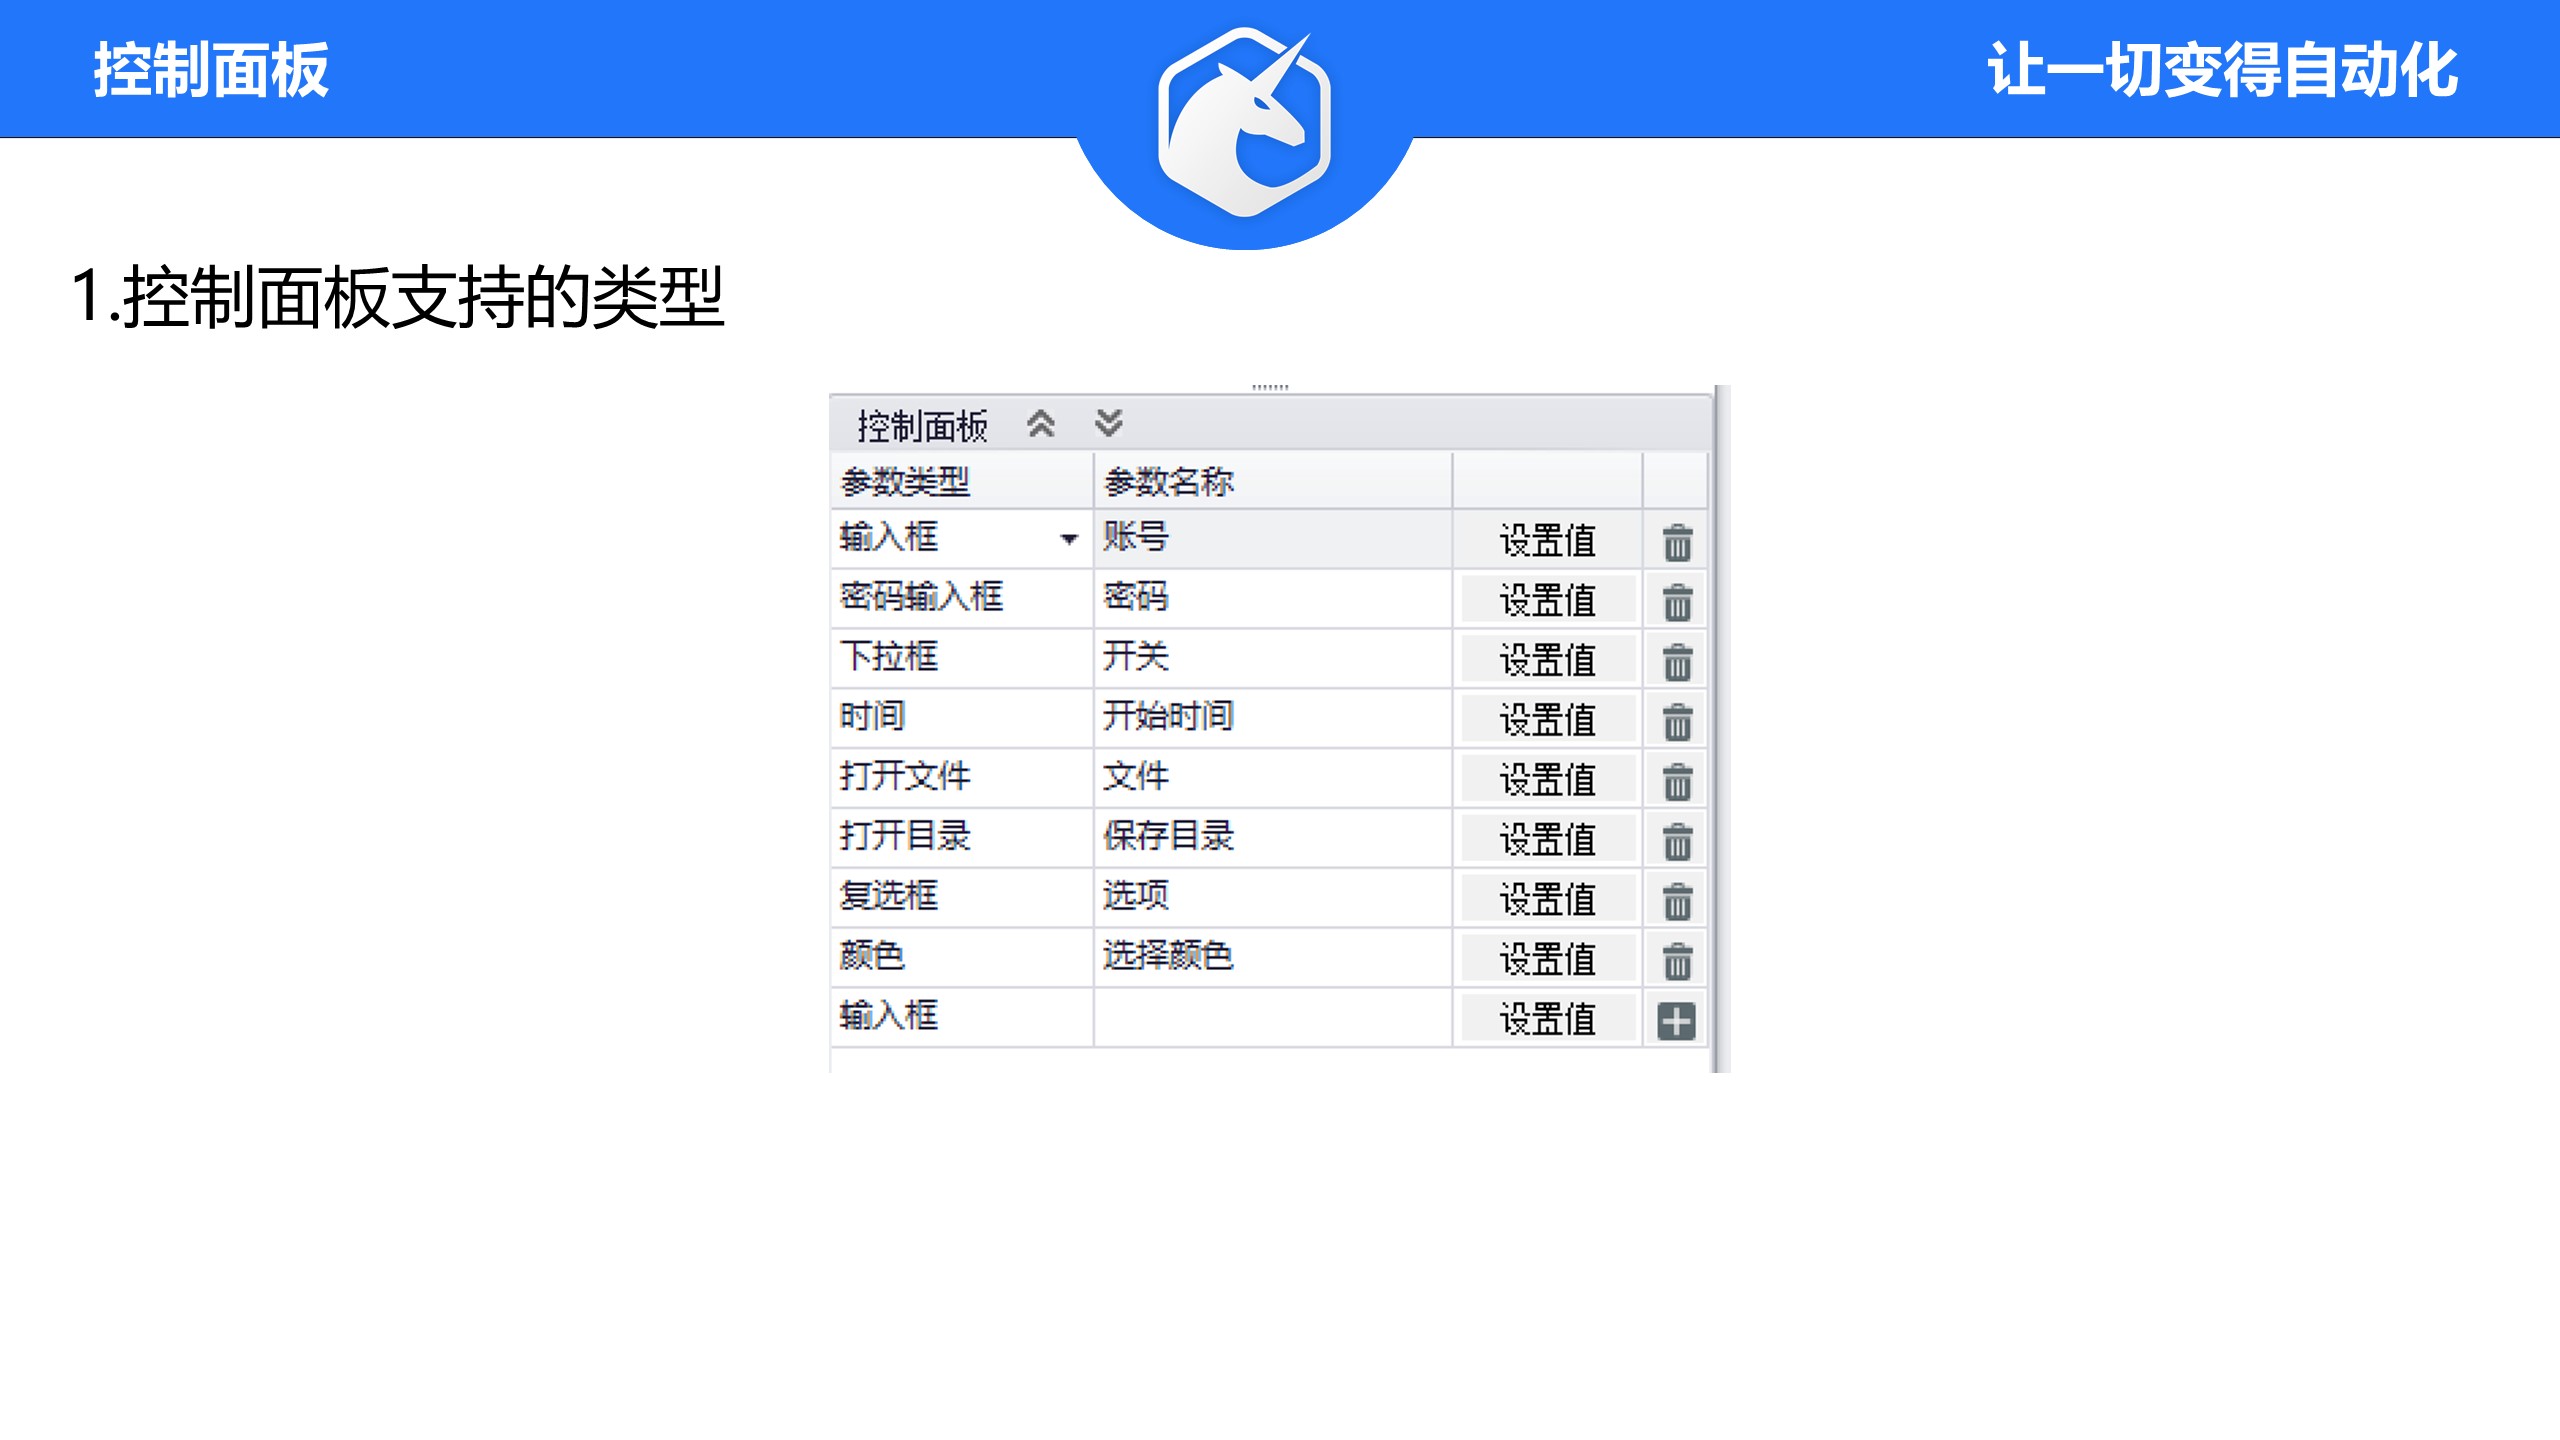Click trash icon for 开关 row
Image resolution: width=2560 pixels, height=1440 pixels.
1677,662
